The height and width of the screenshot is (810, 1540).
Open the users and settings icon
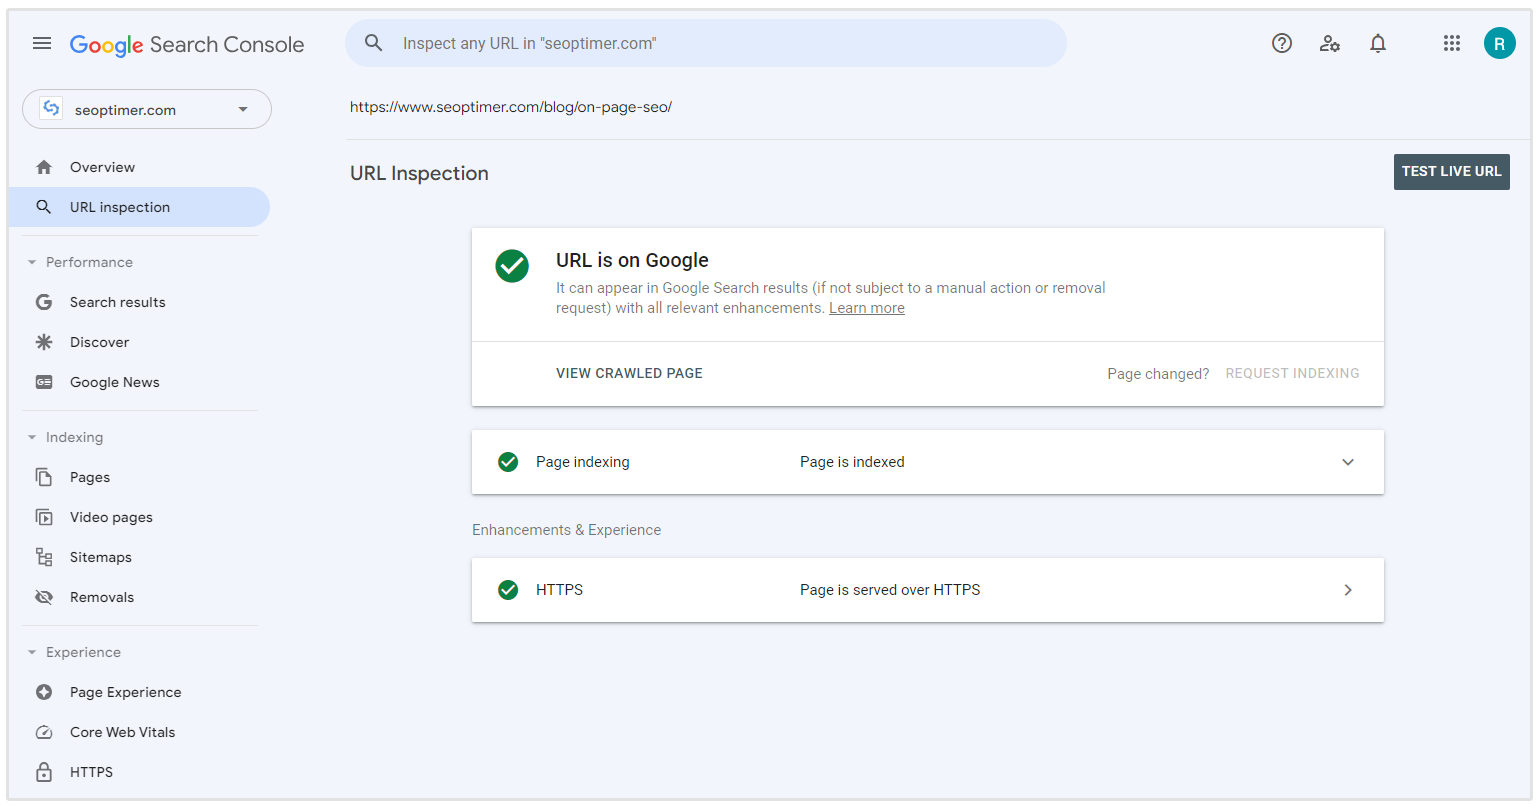[1329, 43]
